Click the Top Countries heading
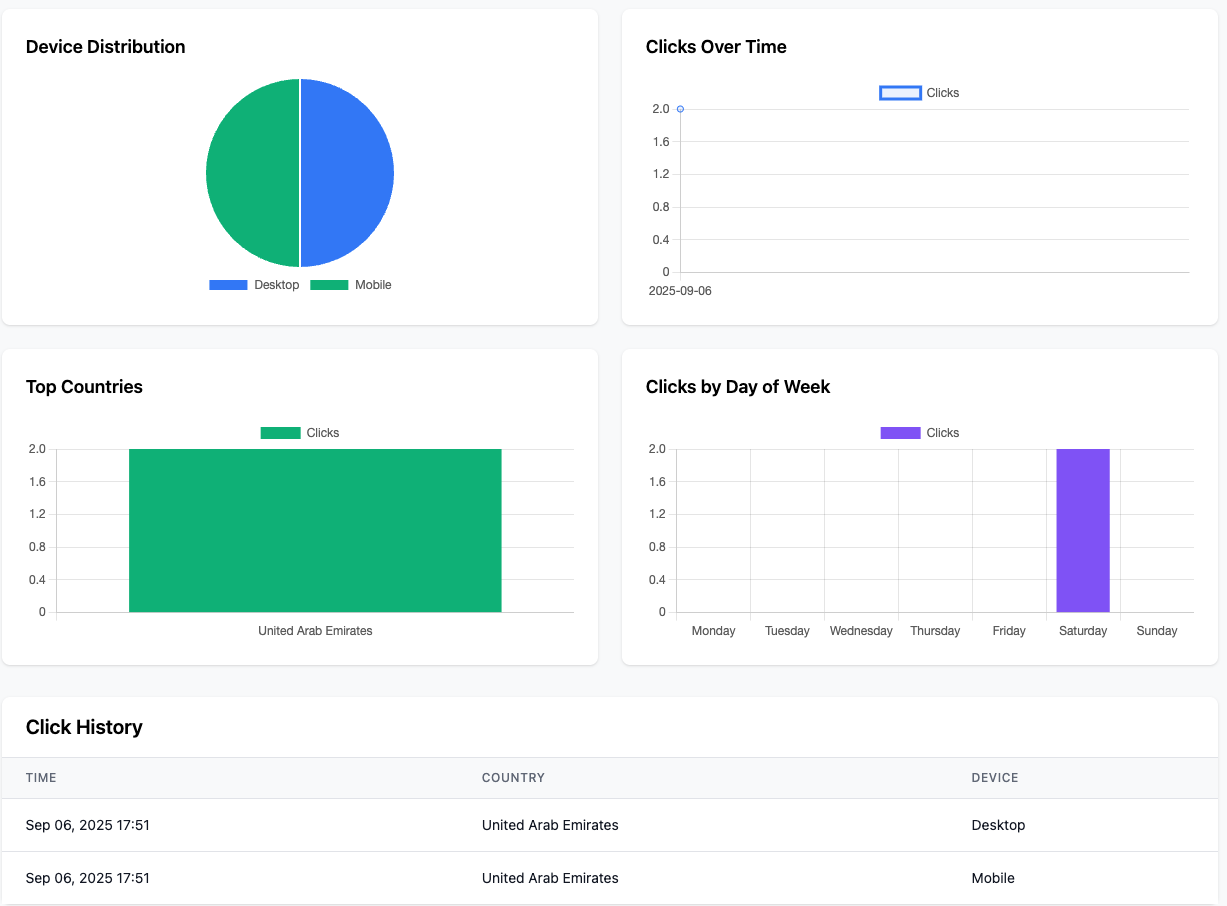The image size is (1227, 906). (84, 387)
